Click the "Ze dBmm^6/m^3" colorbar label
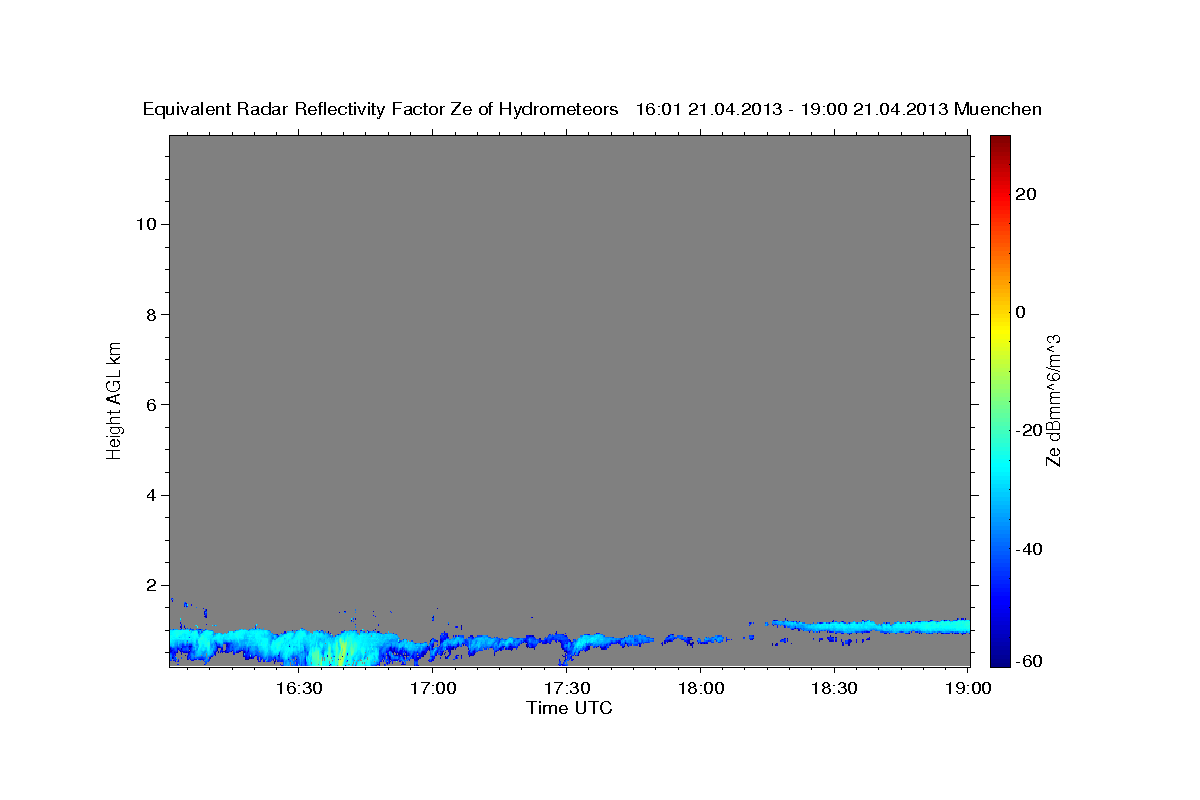Viewport: 1200px width, 800px height. (x=1053, y=400)
